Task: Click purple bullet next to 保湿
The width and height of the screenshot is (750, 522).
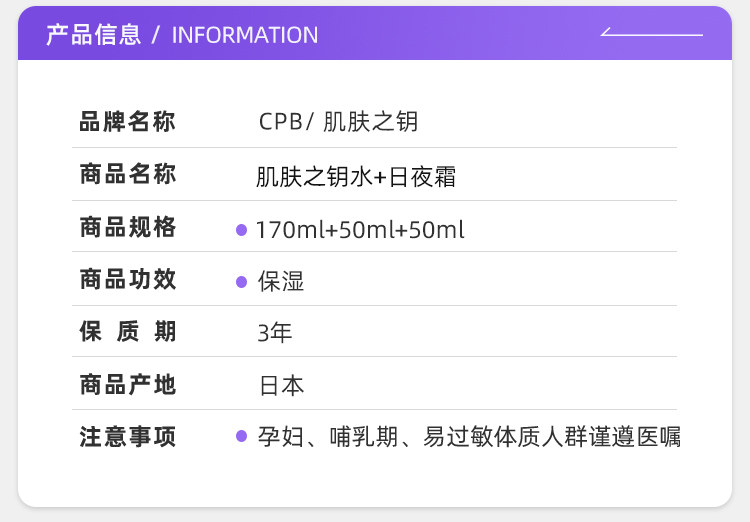Action: [x=241, y=282]
